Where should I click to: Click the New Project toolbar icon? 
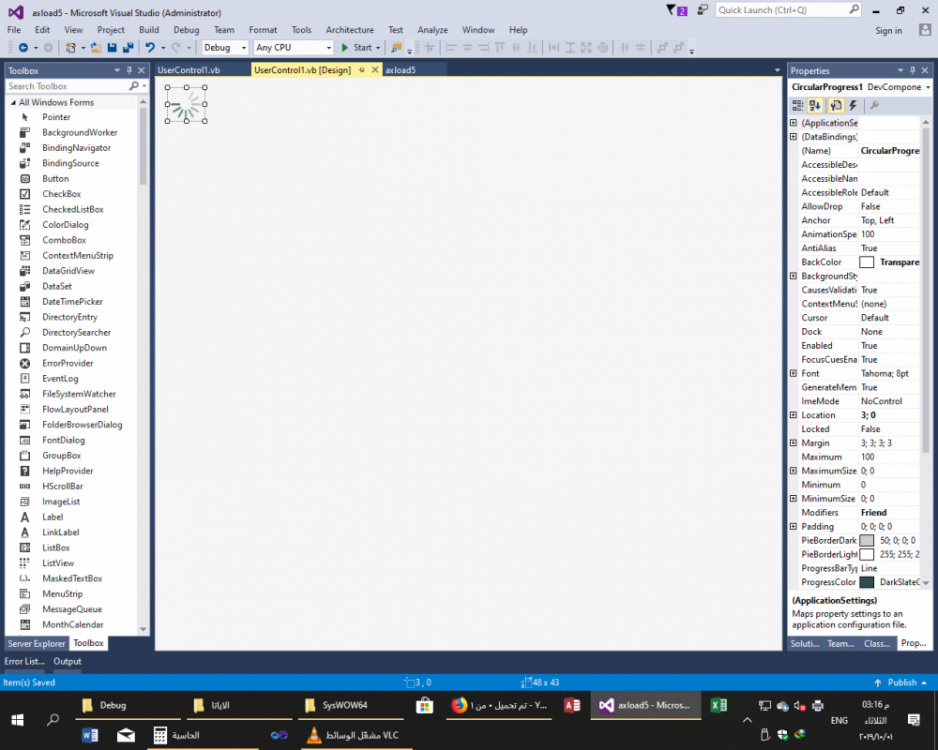point(71,48)
